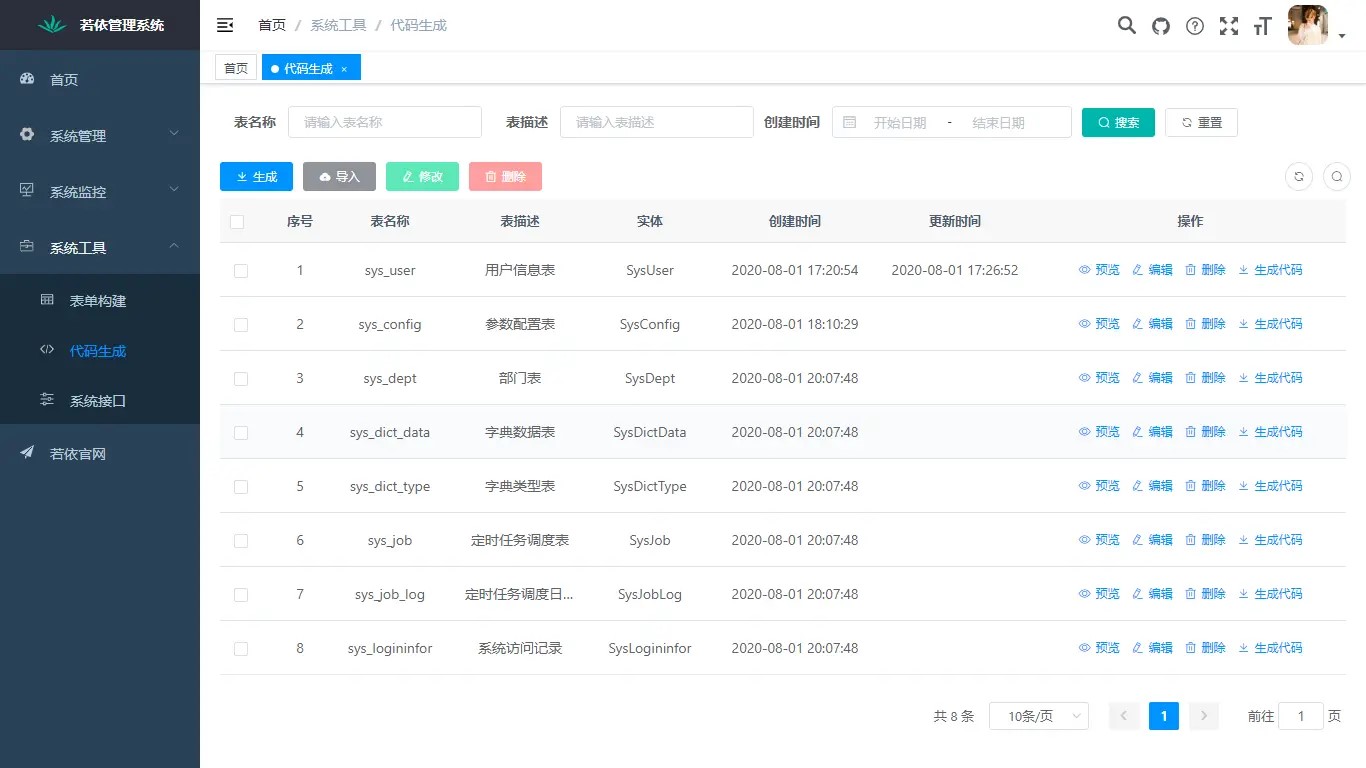This screenshot has height=768, width=1366.
Task: Open the GitHub source link icon
Action: [1160, 26]
